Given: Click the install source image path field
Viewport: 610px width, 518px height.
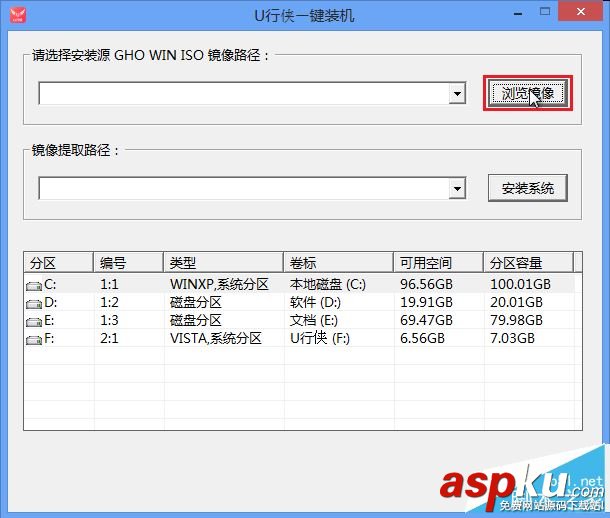Looking at the screenshot, I should [244, 93].
